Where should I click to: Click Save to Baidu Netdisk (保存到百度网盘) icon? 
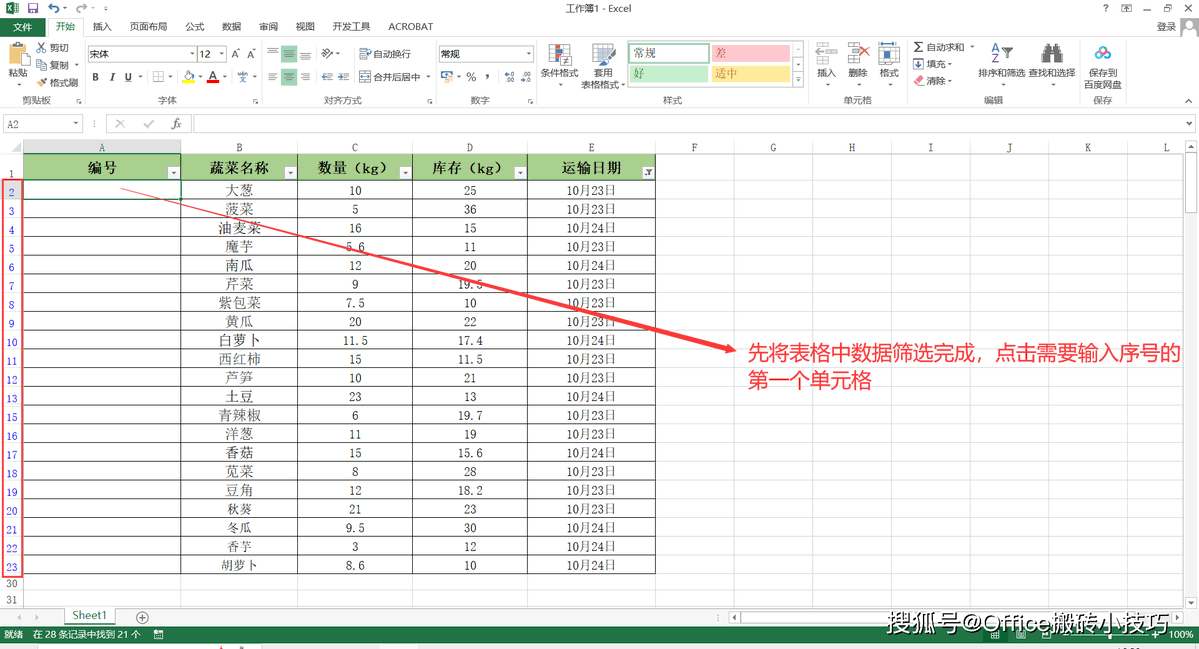coord(1102,53)
